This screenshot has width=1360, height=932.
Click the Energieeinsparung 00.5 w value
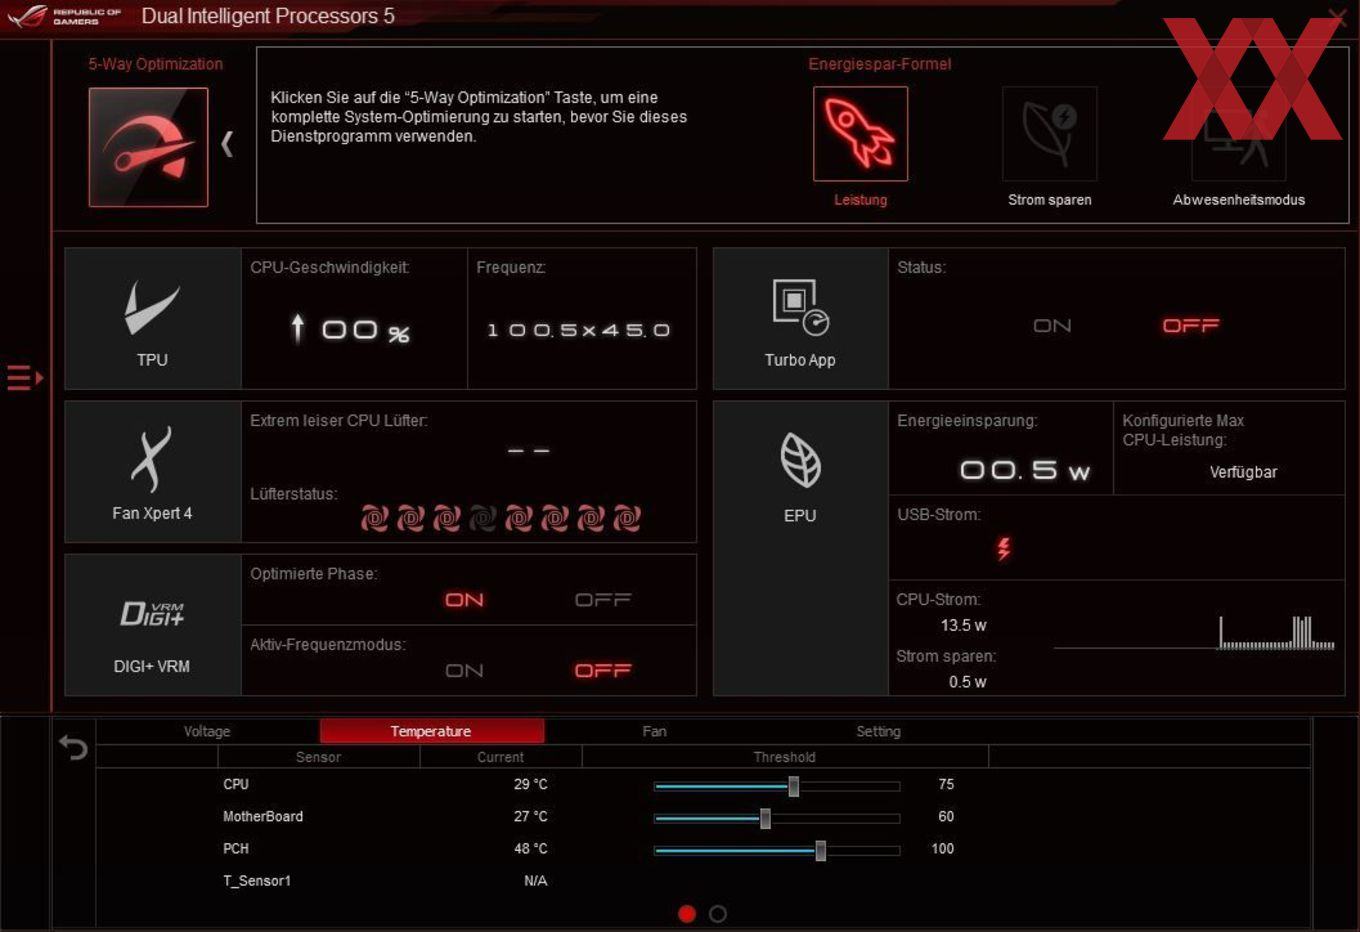pos(1024,470)
